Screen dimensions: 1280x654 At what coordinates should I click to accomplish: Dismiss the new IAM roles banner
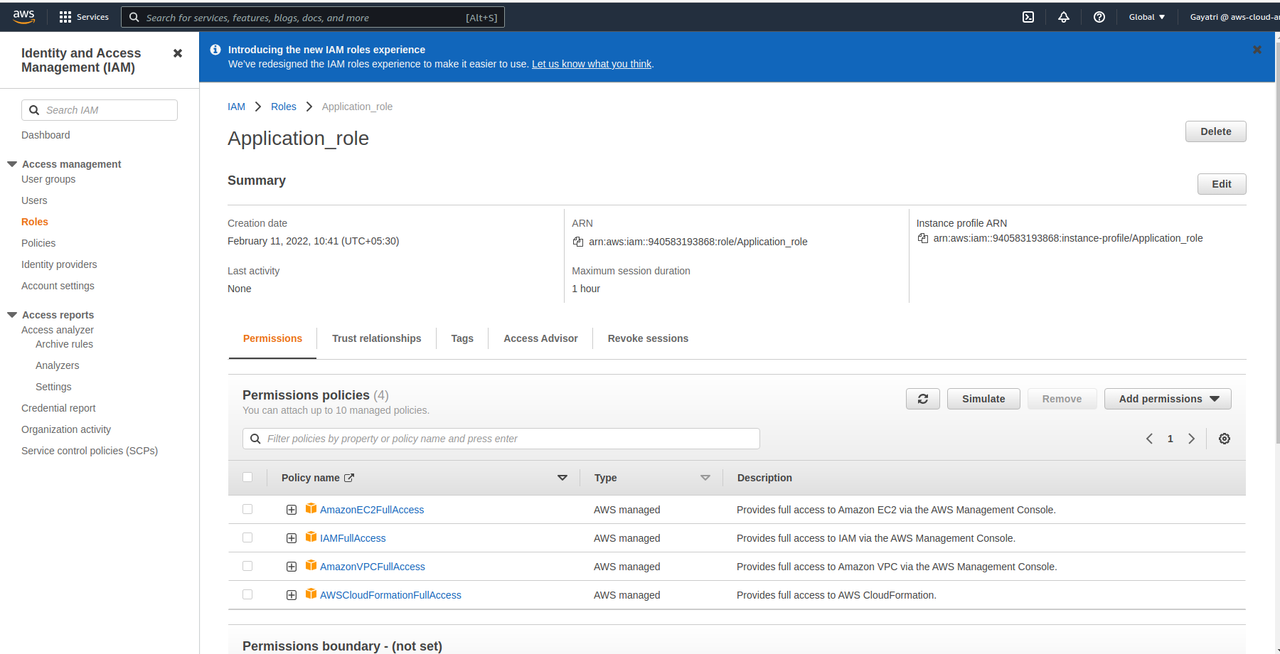pyautogui.click(x=1257, y=49)
